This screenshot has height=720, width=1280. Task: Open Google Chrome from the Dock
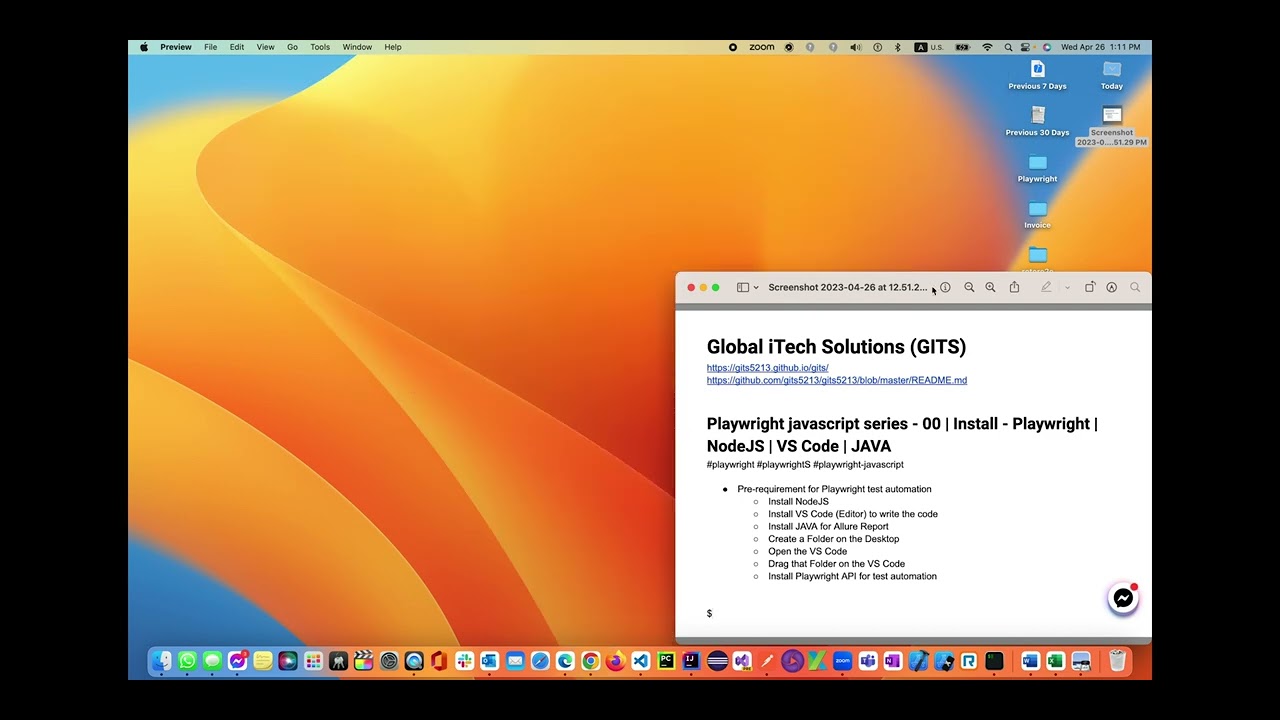tap(590, 661)
